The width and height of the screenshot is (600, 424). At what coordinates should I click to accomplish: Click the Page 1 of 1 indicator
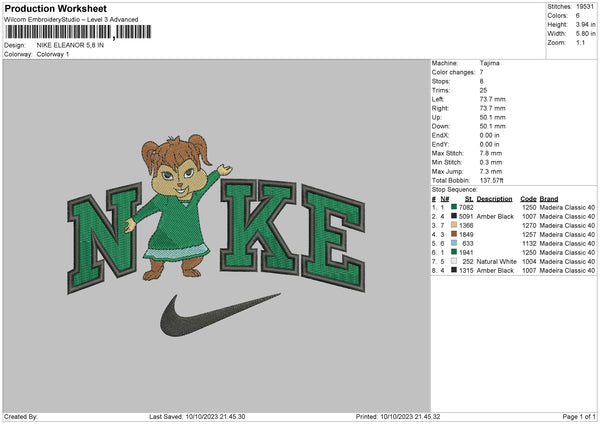click(x=579, y=416)
